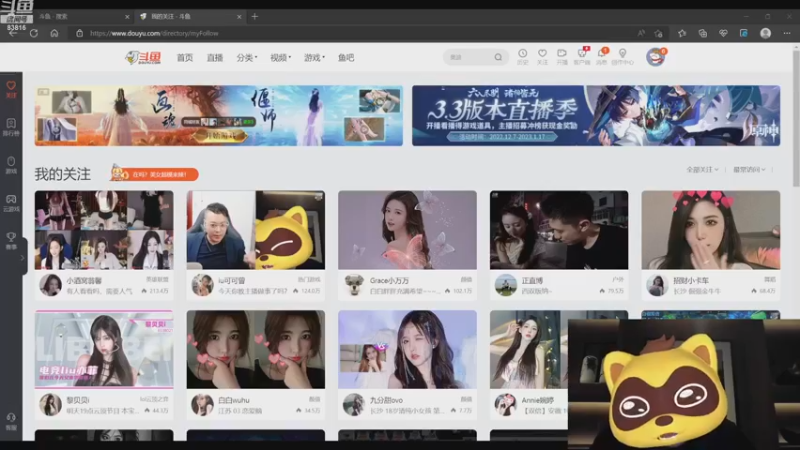Image resolution: width=800 pixels, height=450 pixels.
Task: View site info via padlock icon
Action: [80, 33]
